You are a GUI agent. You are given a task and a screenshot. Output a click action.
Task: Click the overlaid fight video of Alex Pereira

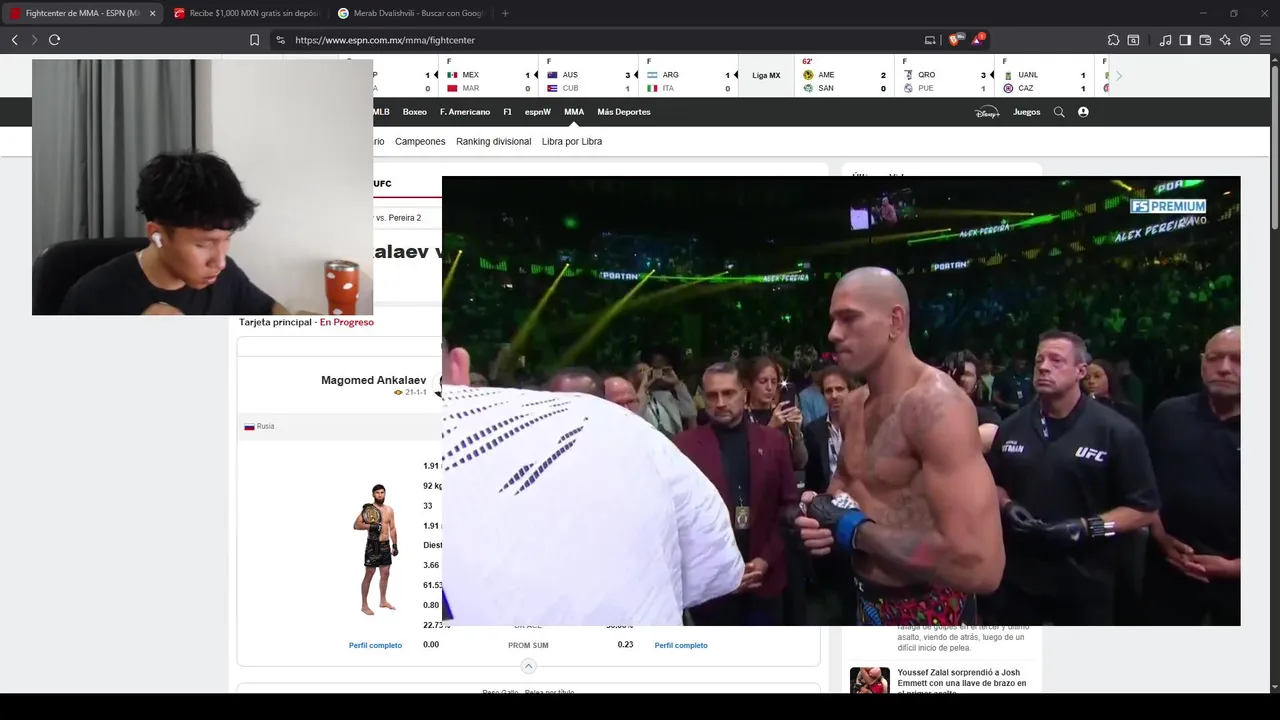(x=841, y=401)
